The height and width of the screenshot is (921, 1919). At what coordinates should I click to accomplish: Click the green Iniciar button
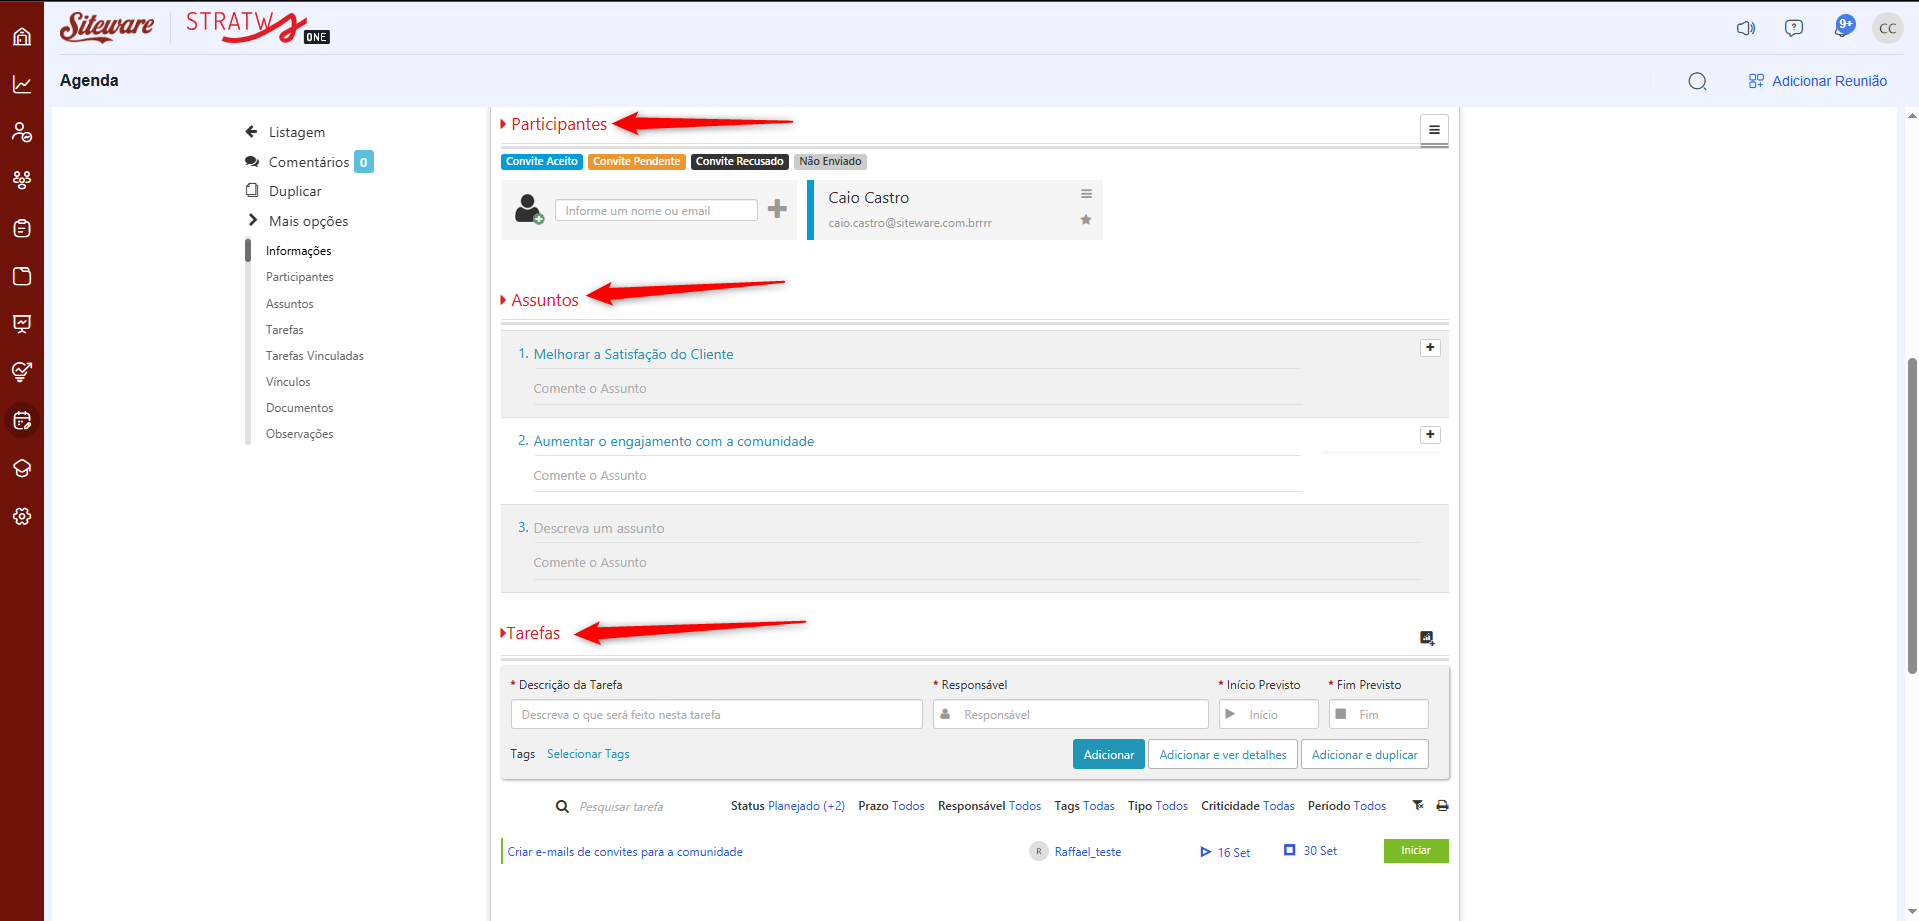coord(1415,851)
